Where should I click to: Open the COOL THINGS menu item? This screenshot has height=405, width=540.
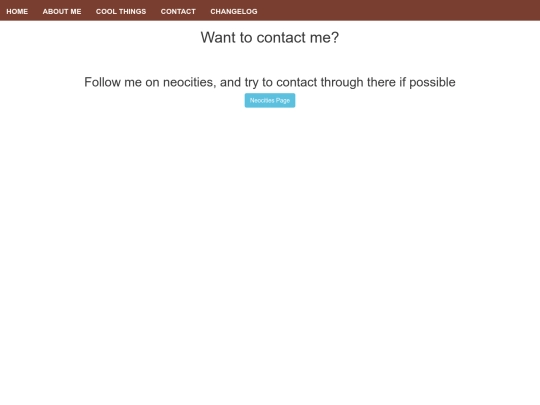tap(121, 11)
